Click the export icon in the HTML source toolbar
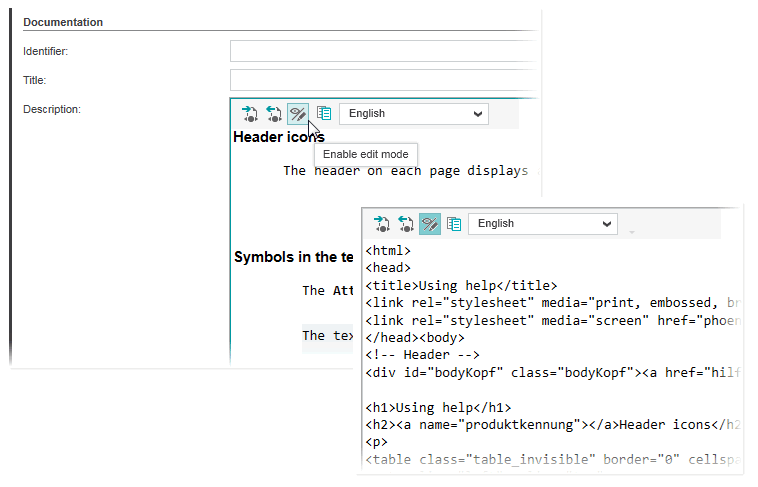This screenshot has height=487, width=758. click(405, 224)
